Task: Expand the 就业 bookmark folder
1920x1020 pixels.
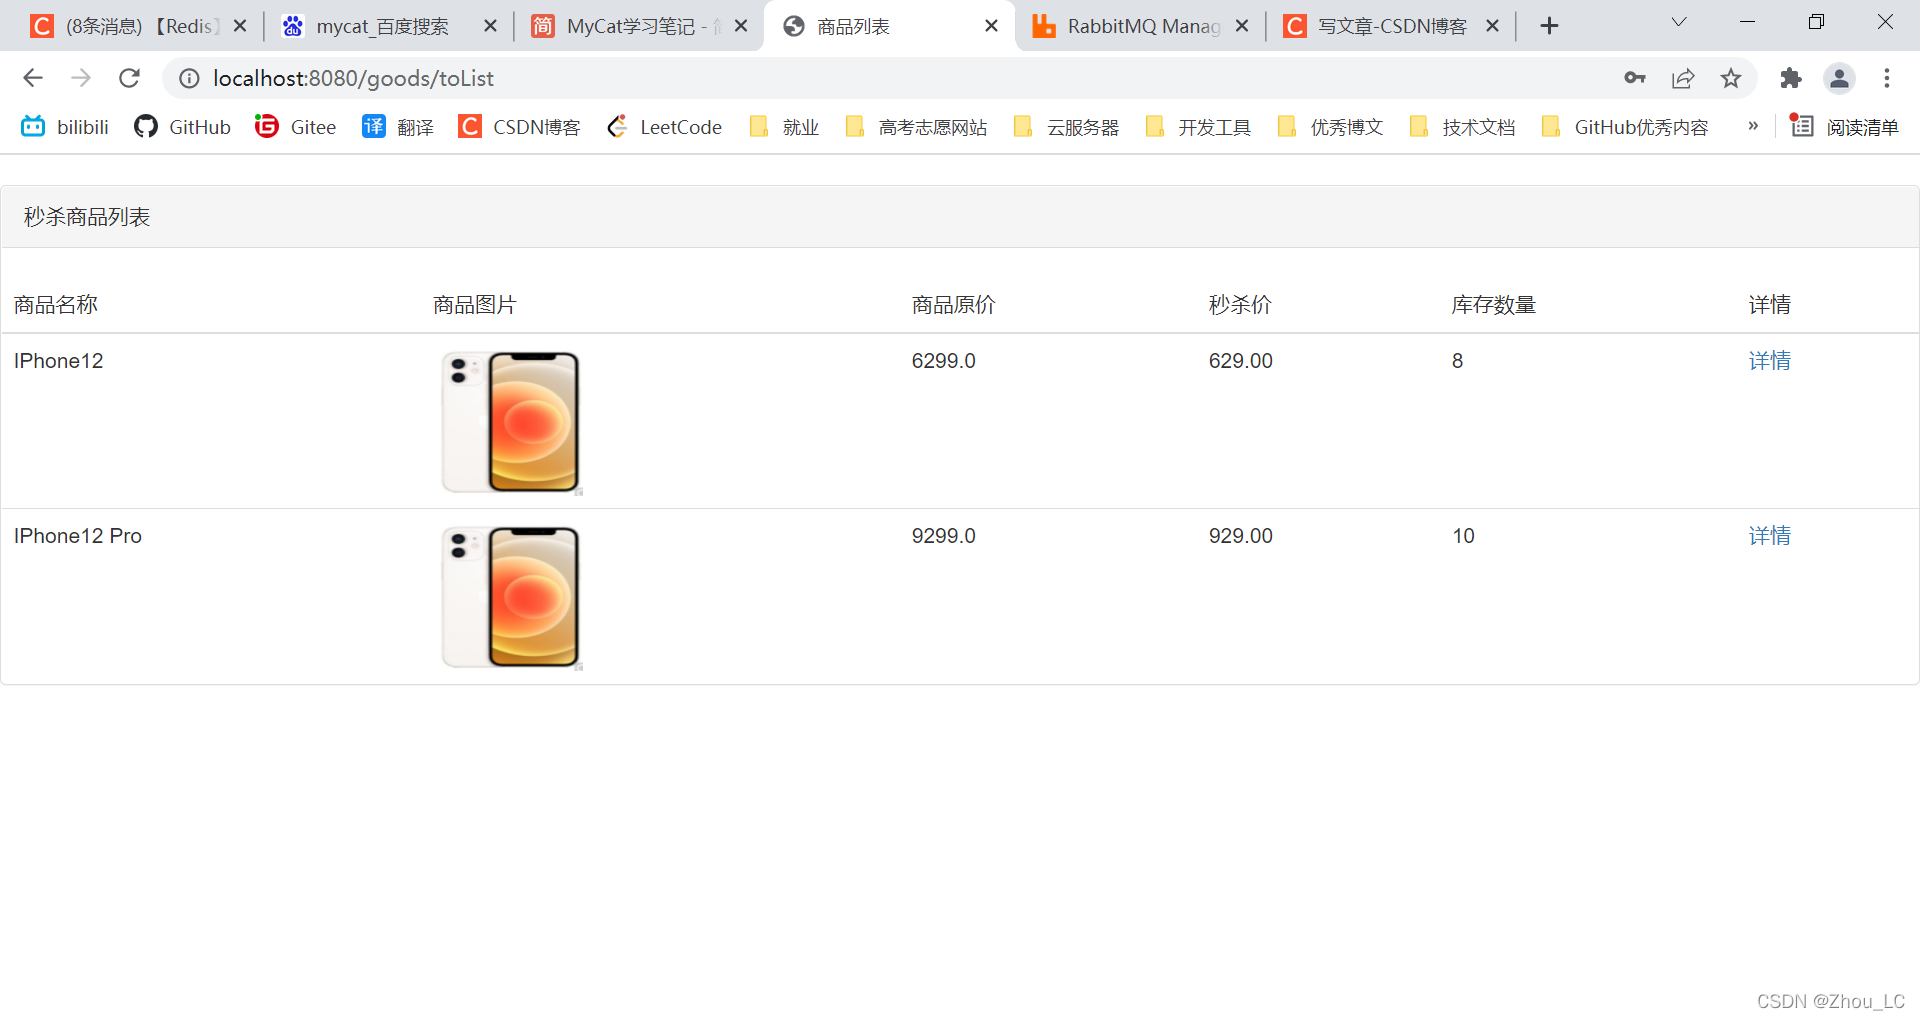Action: click(x=784, y=127)
